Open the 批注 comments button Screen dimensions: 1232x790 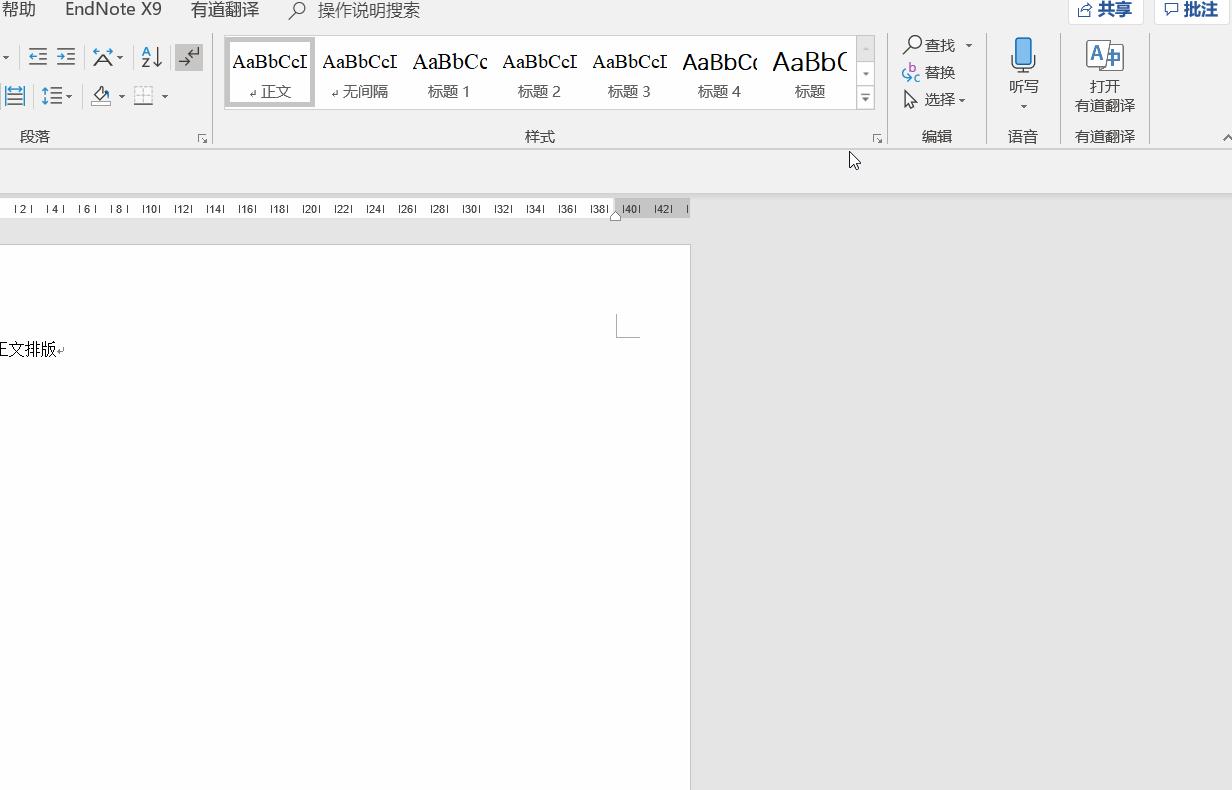[x=1192, y=10]
